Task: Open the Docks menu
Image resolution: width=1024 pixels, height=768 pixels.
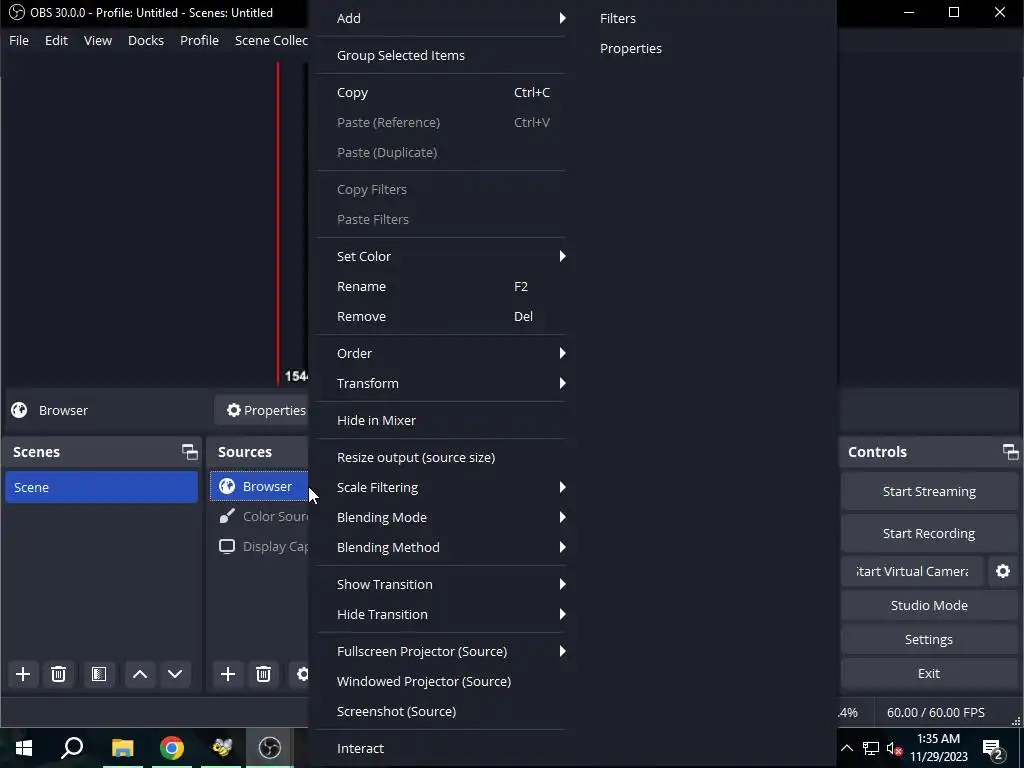Action: click(146, 40)
